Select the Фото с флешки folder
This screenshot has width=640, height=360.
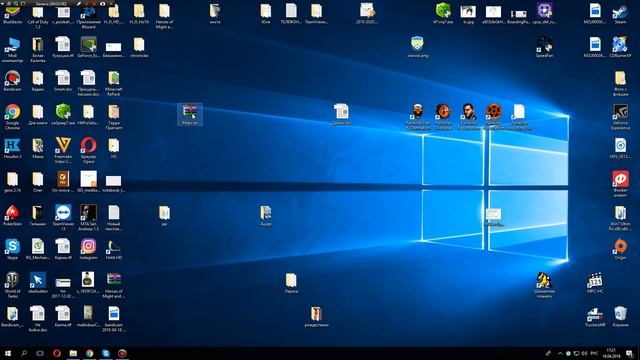620,83
